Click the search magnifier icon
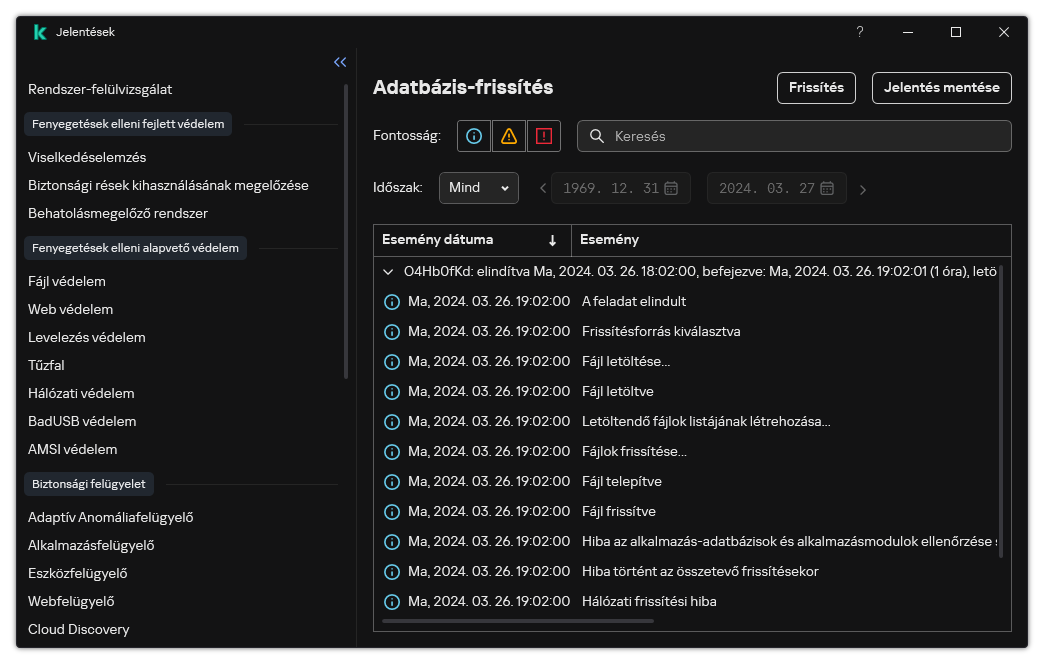 (597, 136)
